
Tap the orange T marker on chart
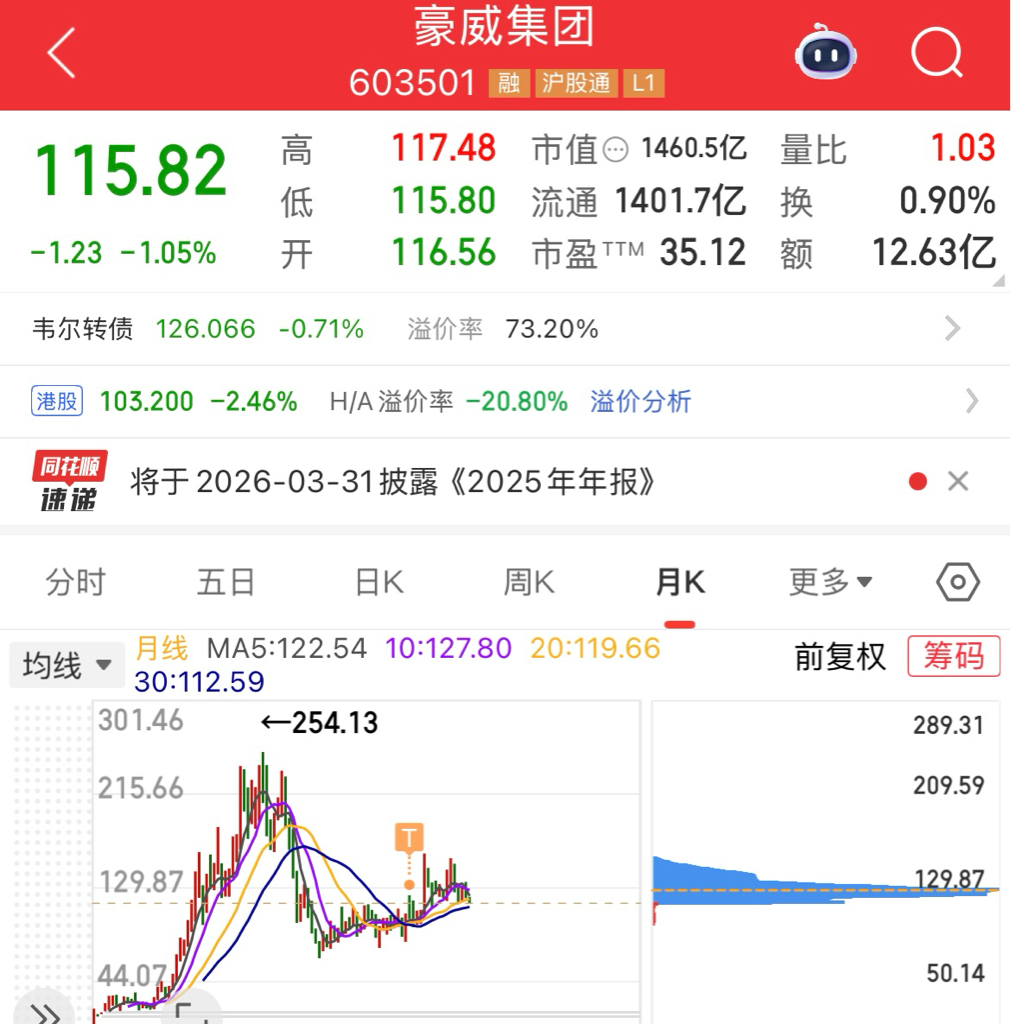[x=409, y=837]
